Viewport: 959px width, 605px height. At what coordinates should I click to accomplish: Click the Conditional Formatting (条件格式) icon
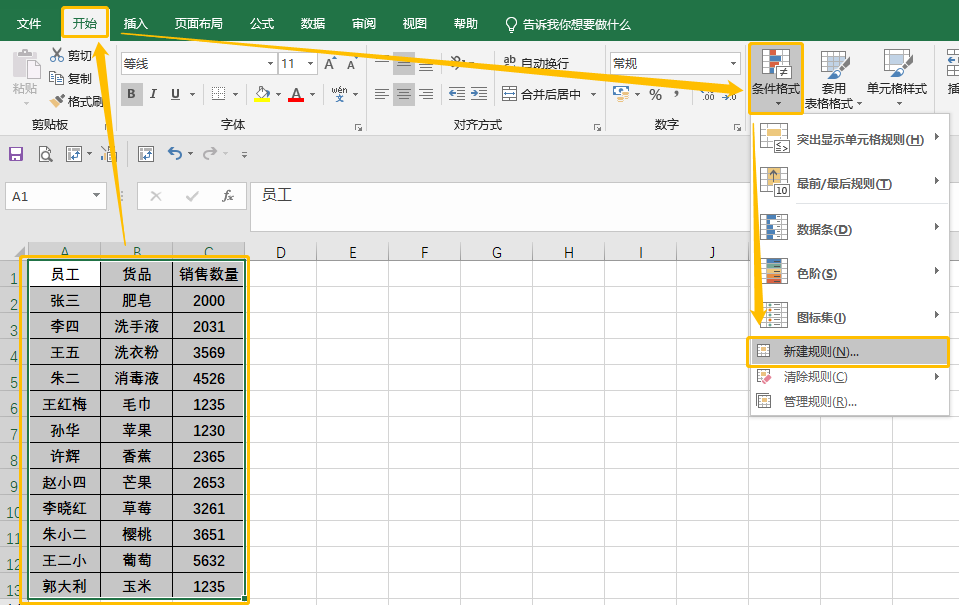[776, 63]
